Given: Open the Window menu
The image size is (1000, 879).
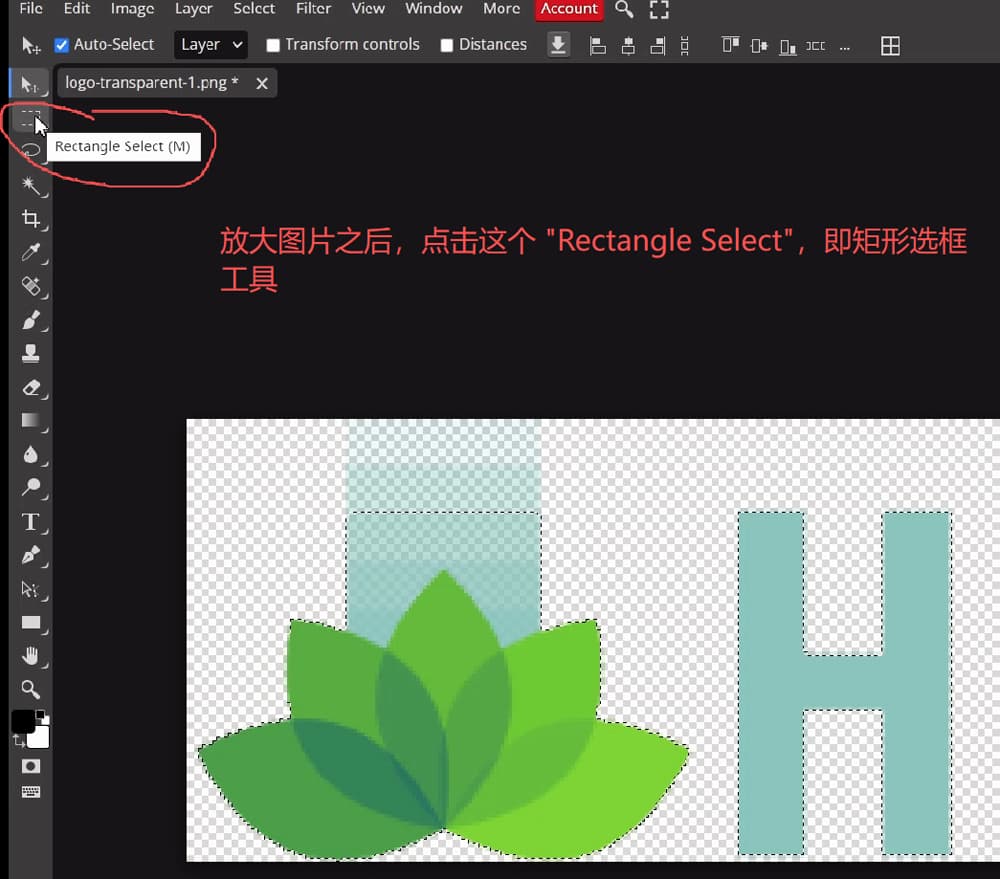Looking at the screenshot, I should [434, 8].
